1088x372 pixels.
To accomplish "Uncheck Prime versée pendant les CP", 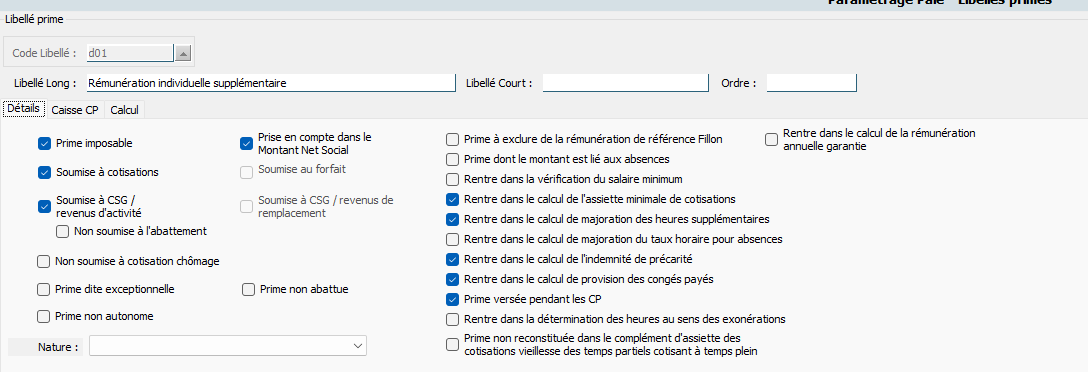I will point(452,300).
